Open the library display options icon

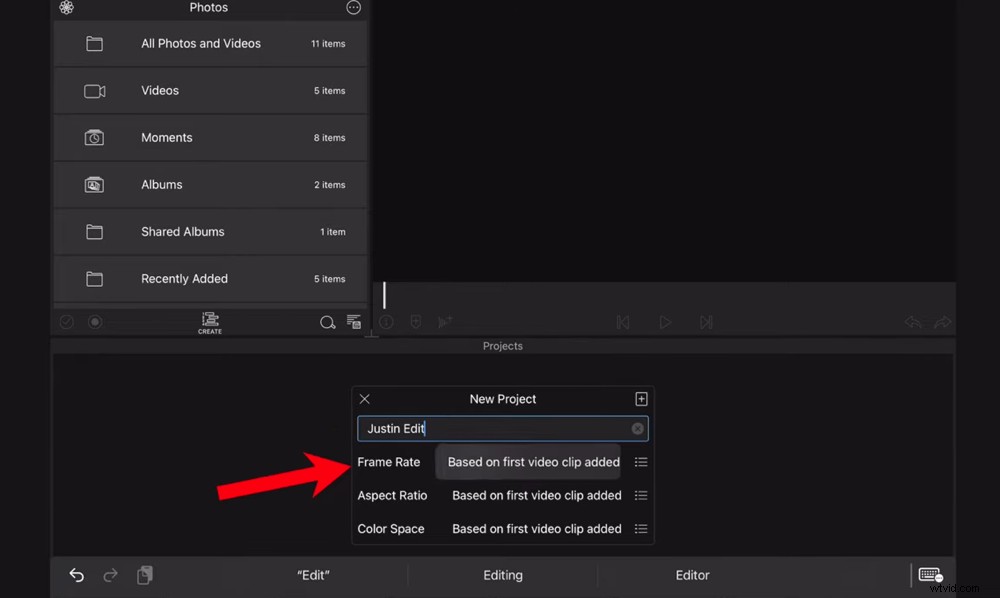(x=353, y=322)
